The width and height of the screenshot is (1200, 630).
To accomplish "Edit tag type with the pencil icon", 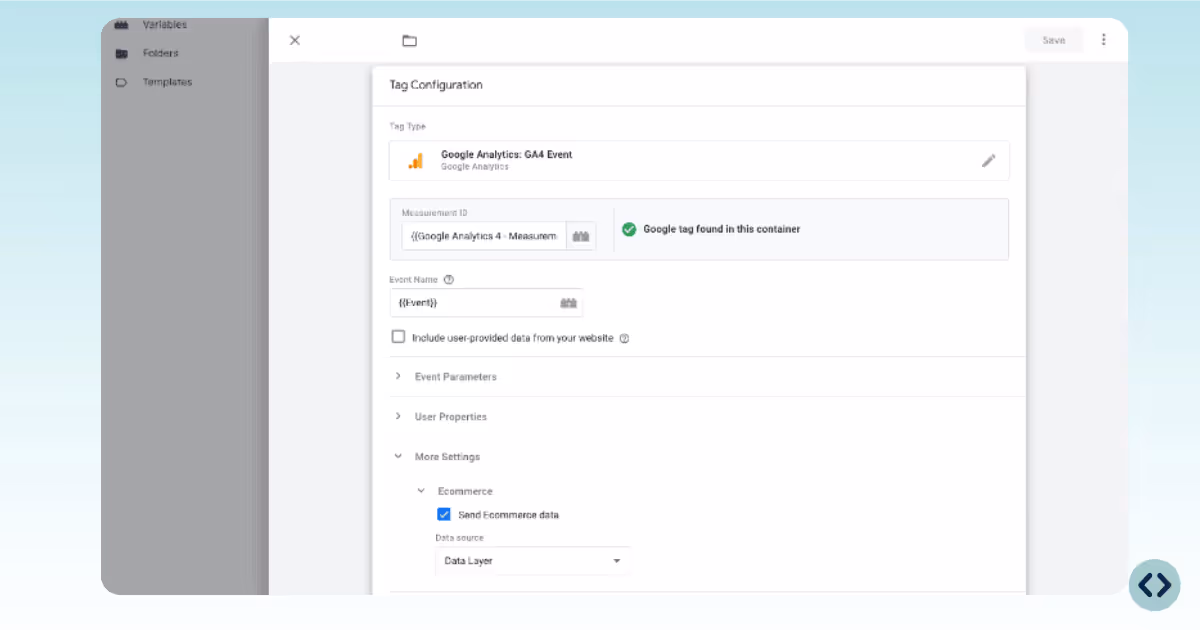I will click(989, 160).
